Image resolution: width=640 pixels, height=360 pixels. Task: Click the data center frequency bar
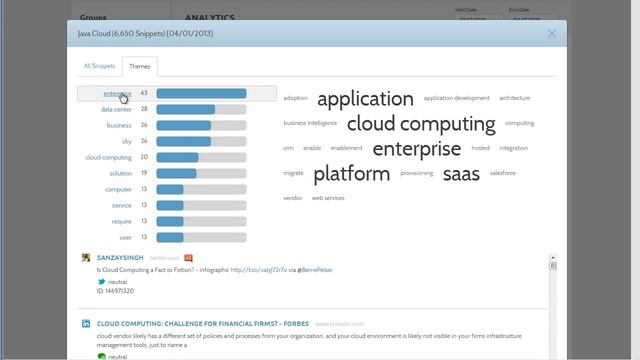201,109
